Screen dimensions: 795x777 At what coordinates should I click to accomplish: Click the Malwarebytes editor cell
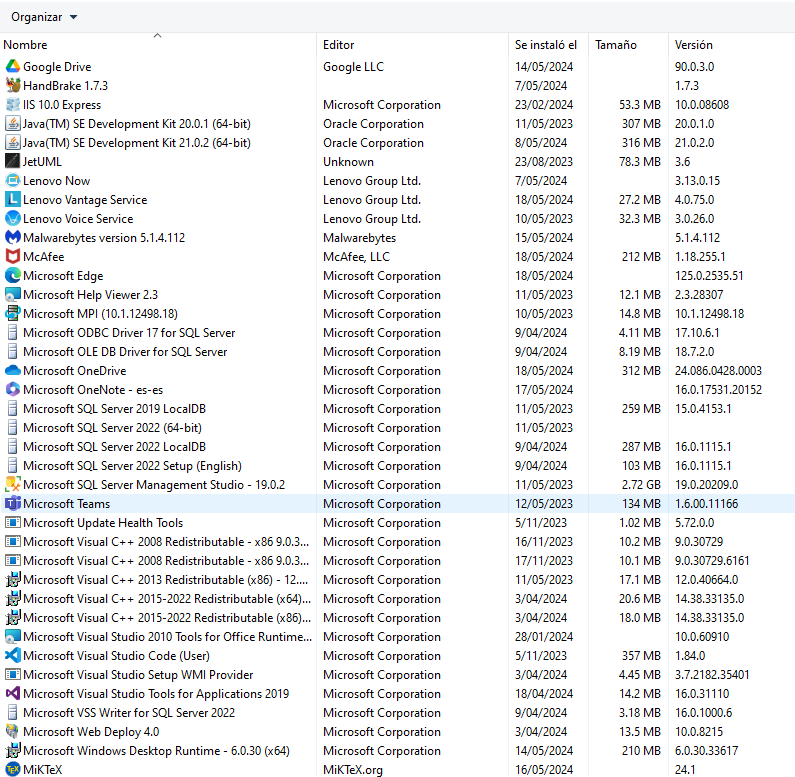point(359,238)
